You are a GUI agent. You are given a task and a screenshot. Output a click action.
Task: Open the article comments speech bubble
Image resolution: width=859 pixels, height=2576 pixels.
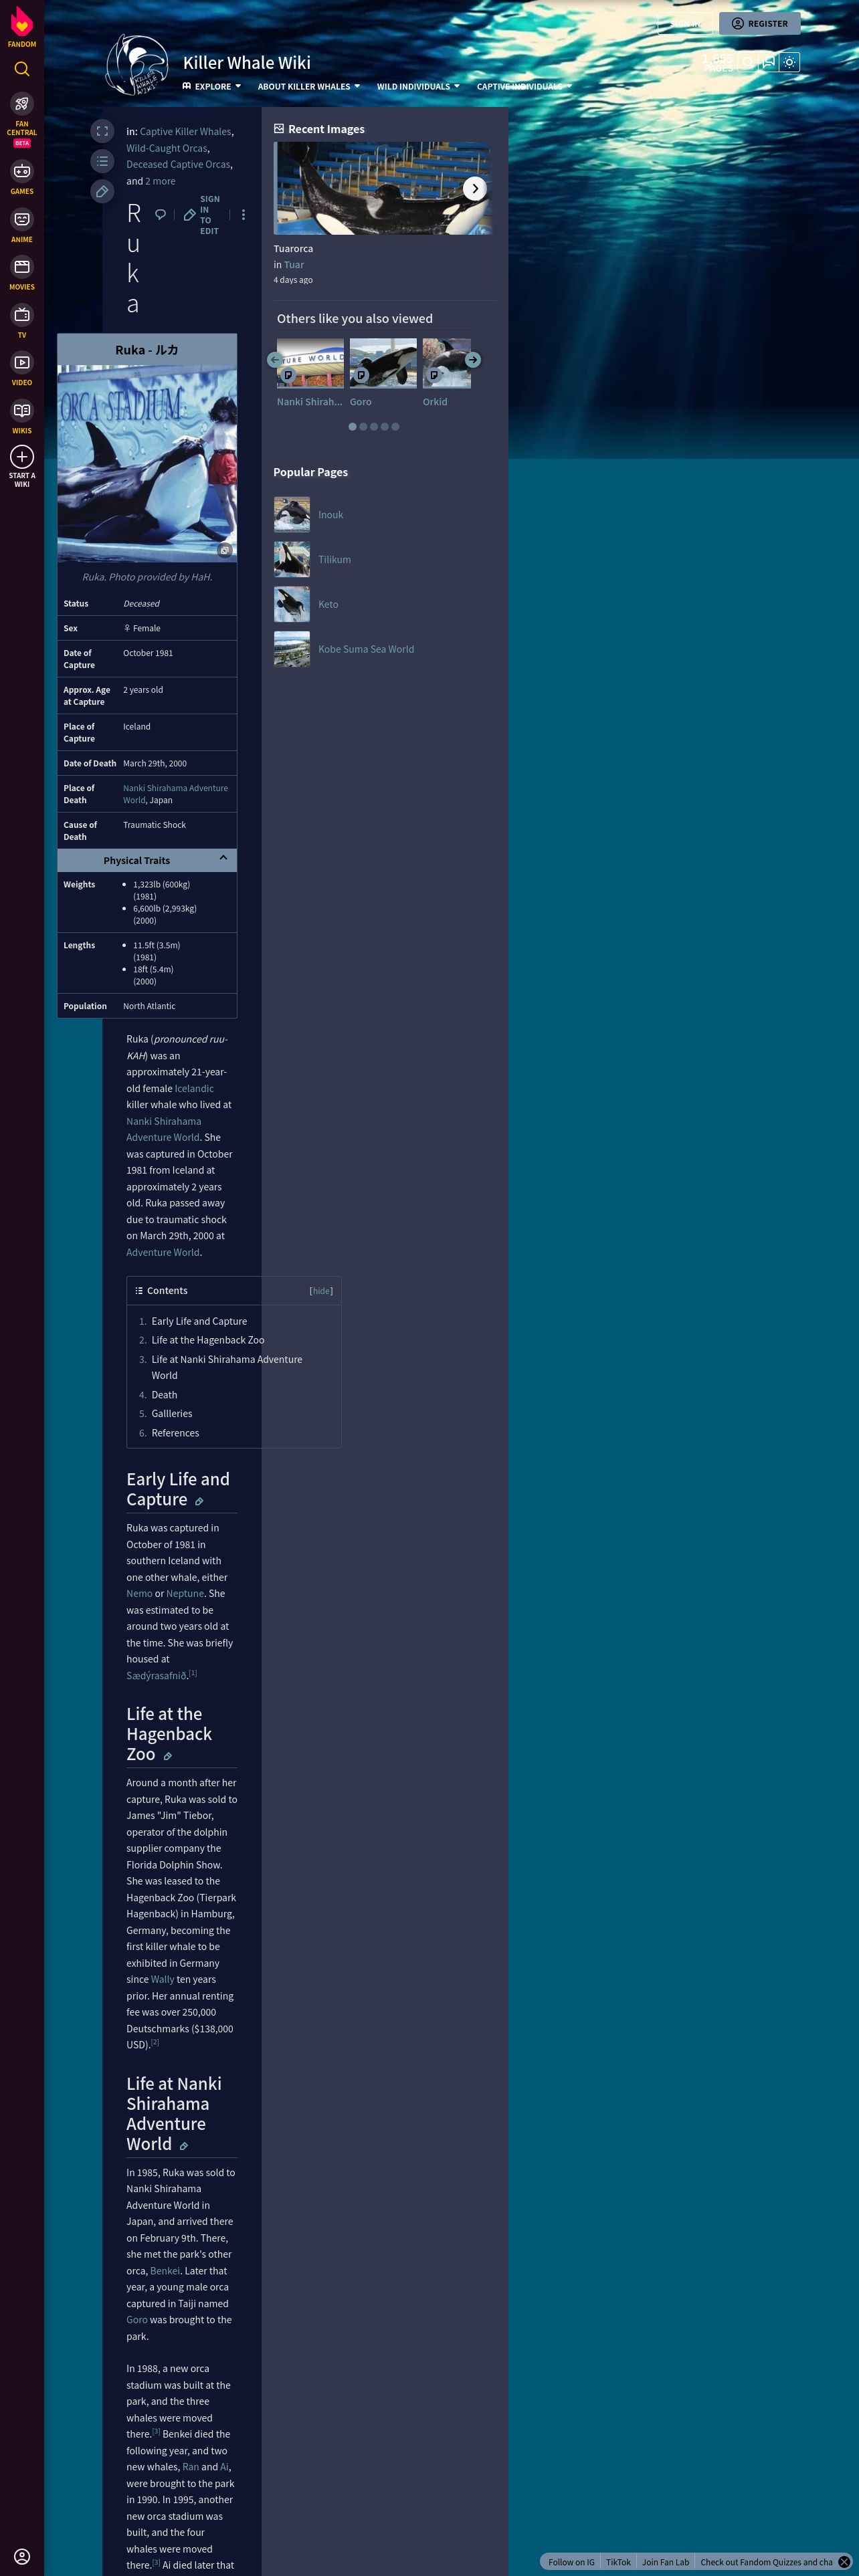(160, 215)
